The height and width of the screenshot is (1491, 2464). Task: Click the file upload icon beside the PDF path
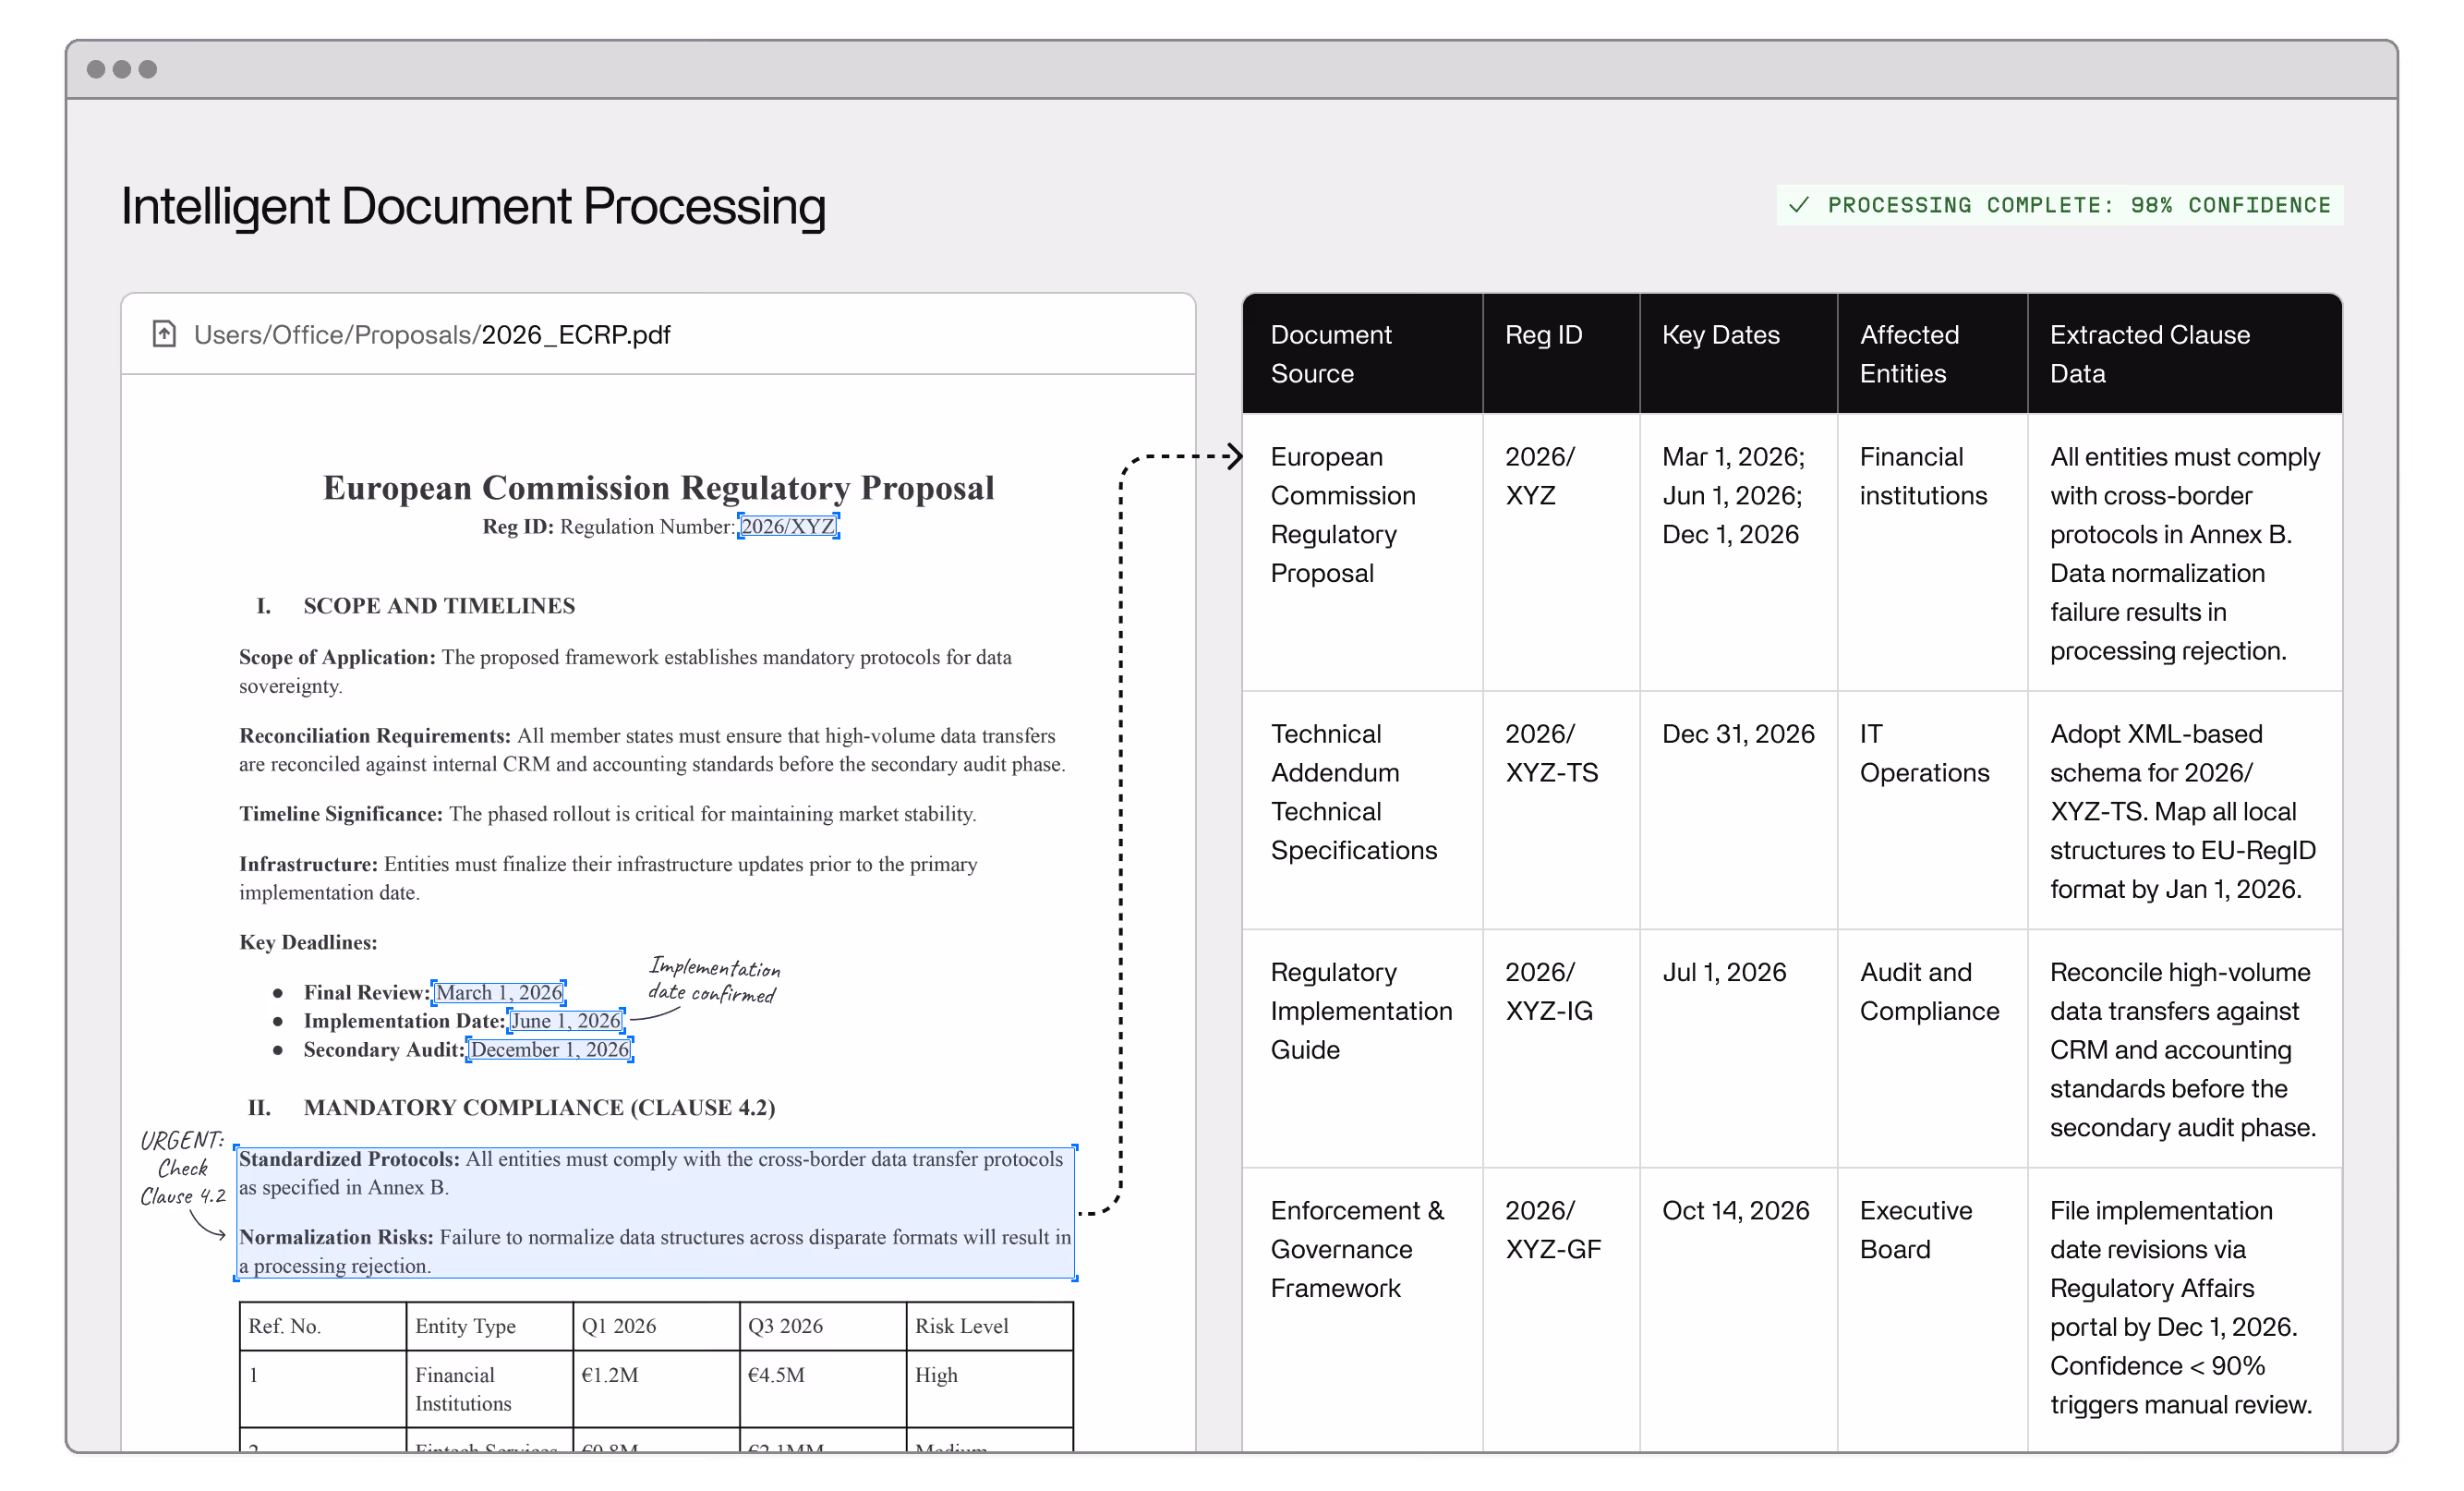point(164,334)
